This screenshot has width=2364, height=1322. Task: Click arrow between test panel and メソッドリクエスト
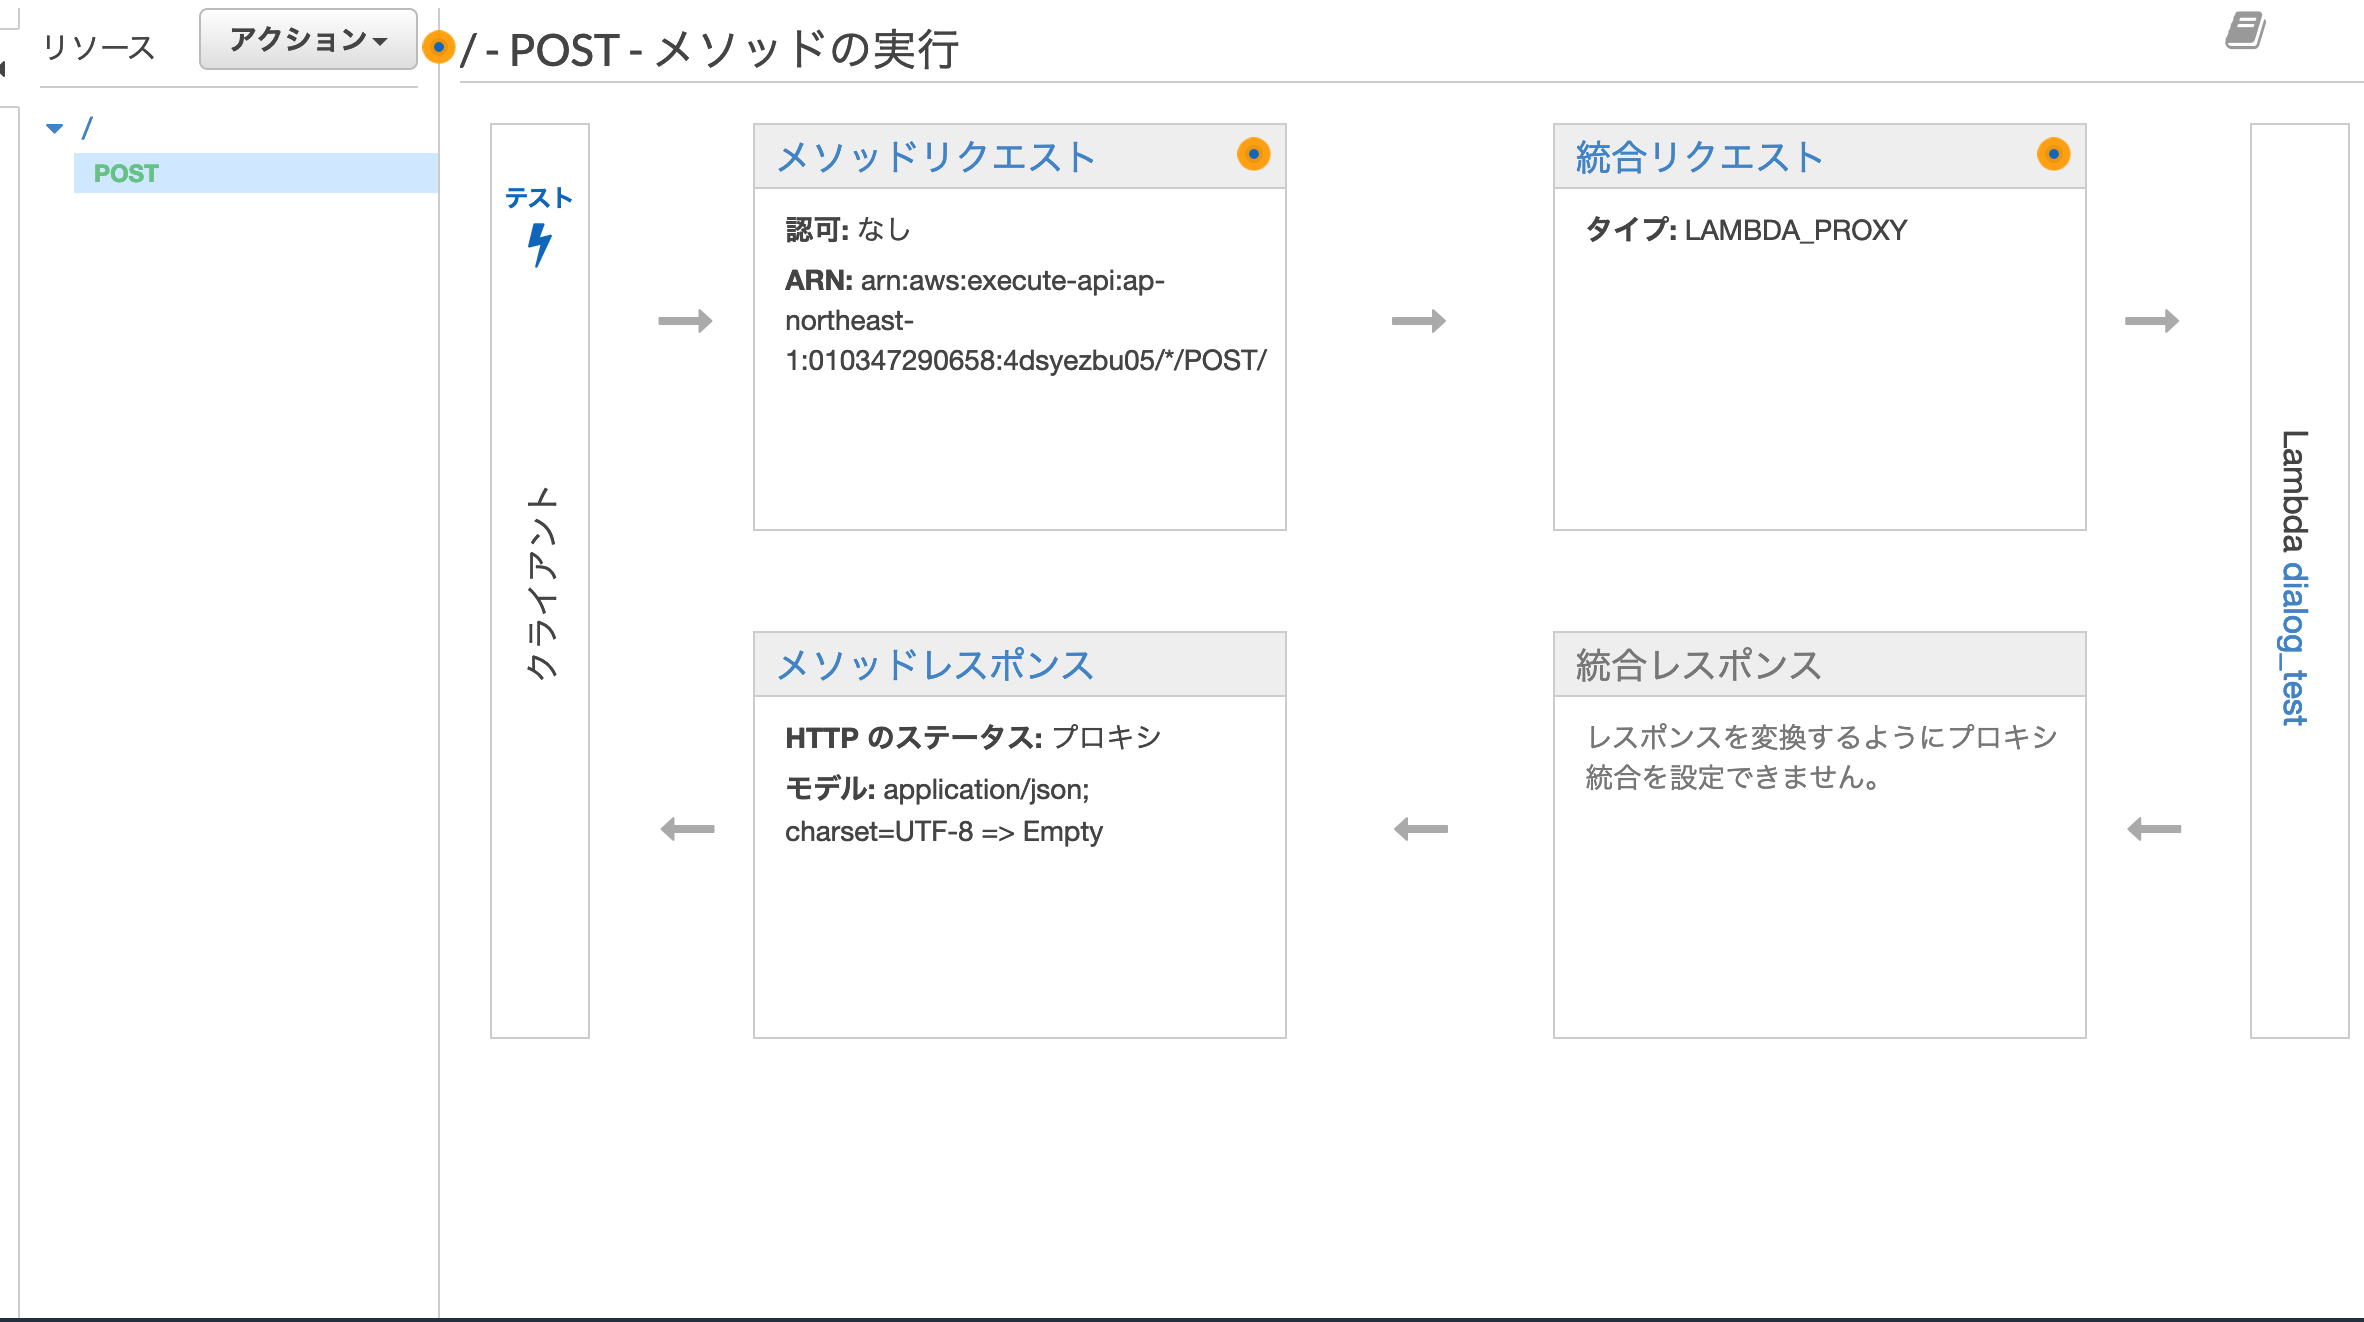coord(685,321)
